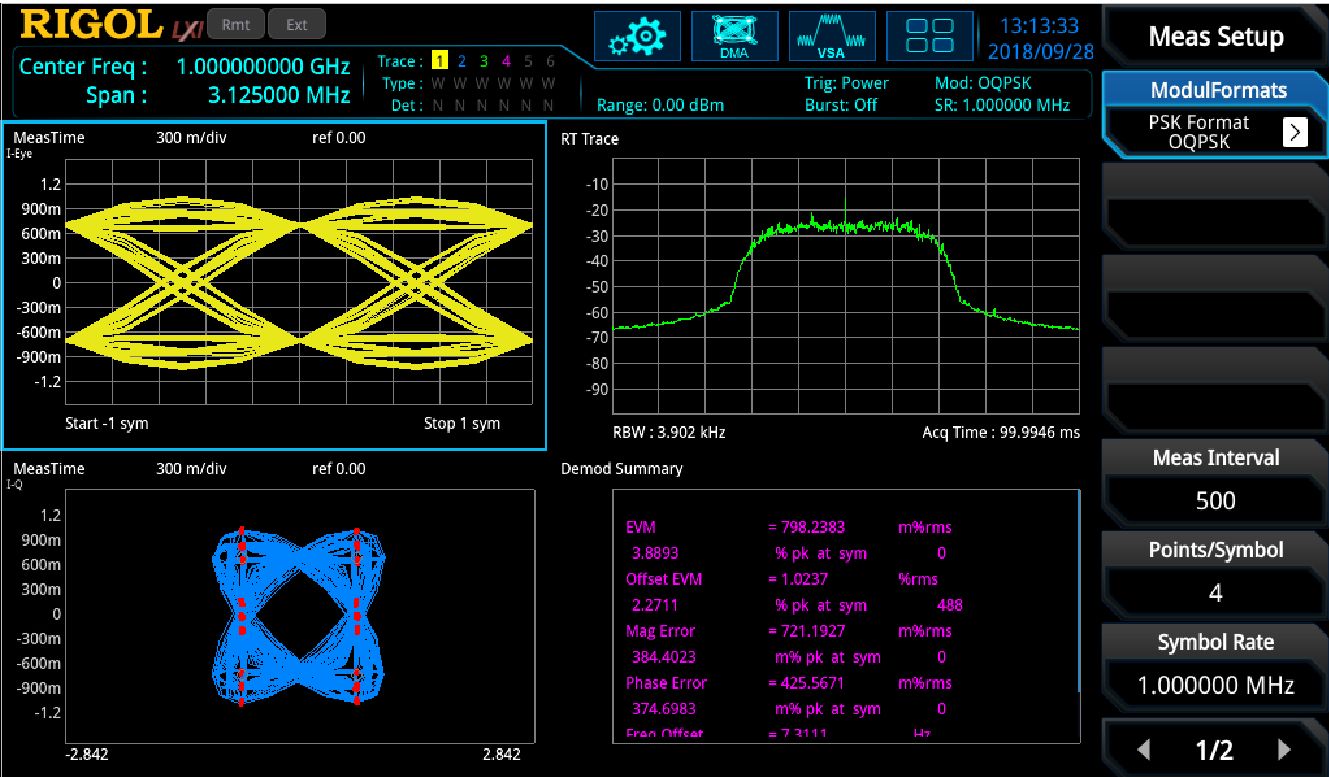The width and height of the screenshot is (1329, 777).
Task: Set Symbol Rate 1.000000 MHz field
Action: pyautogui.click(x=1215, y=685)
